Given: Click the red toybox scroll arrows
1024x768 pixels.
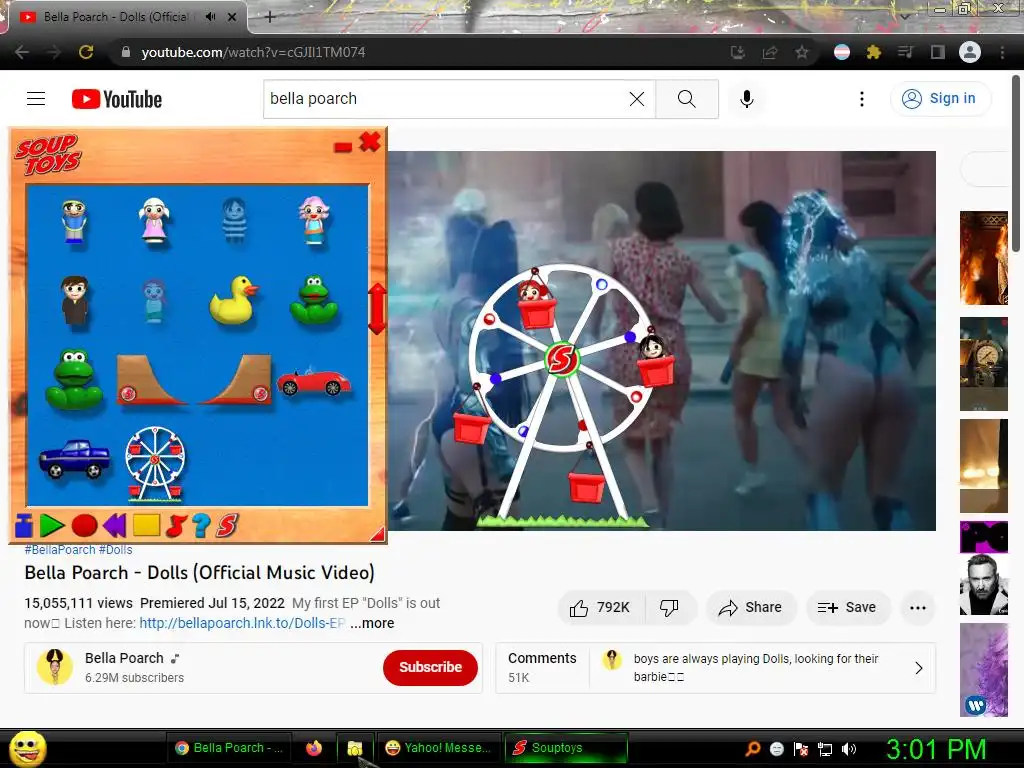Looking at the screenshot, I should (377, 308).
